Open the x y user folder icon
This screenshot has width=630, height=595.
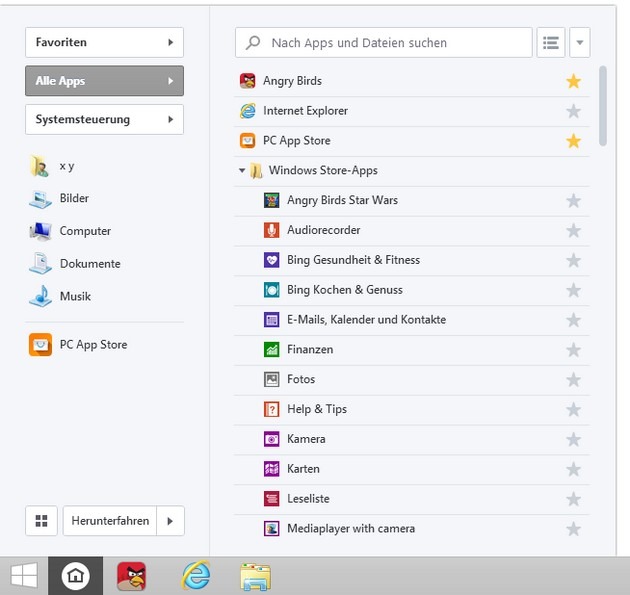click(x=40, y=166)
